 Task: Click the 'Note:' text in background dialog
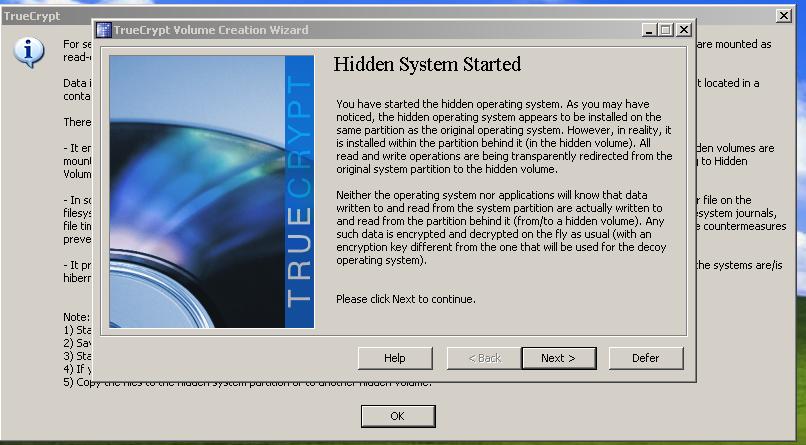tap(77, 317)
